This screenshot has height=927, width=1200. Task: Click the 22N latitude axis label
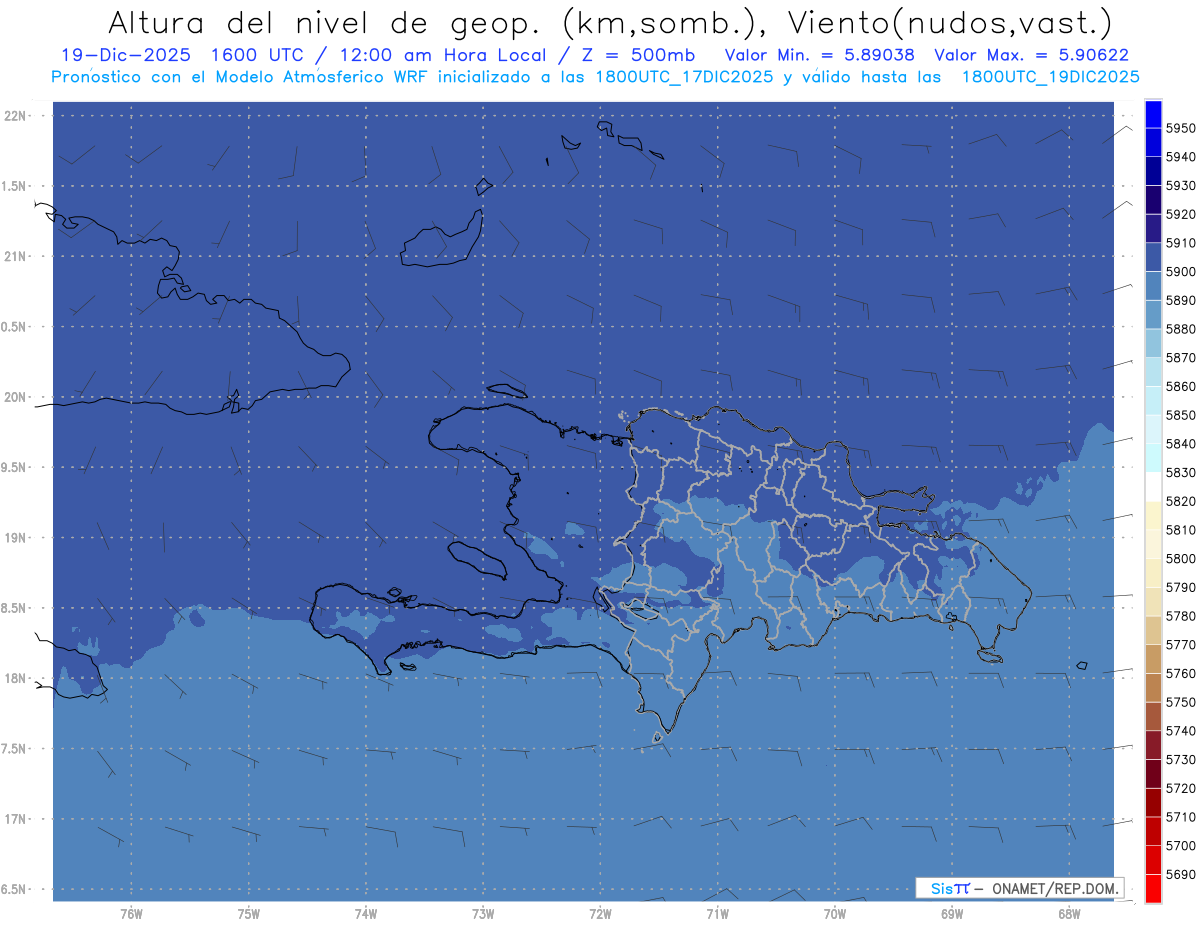pyautogui.click(x=14, y=115)
